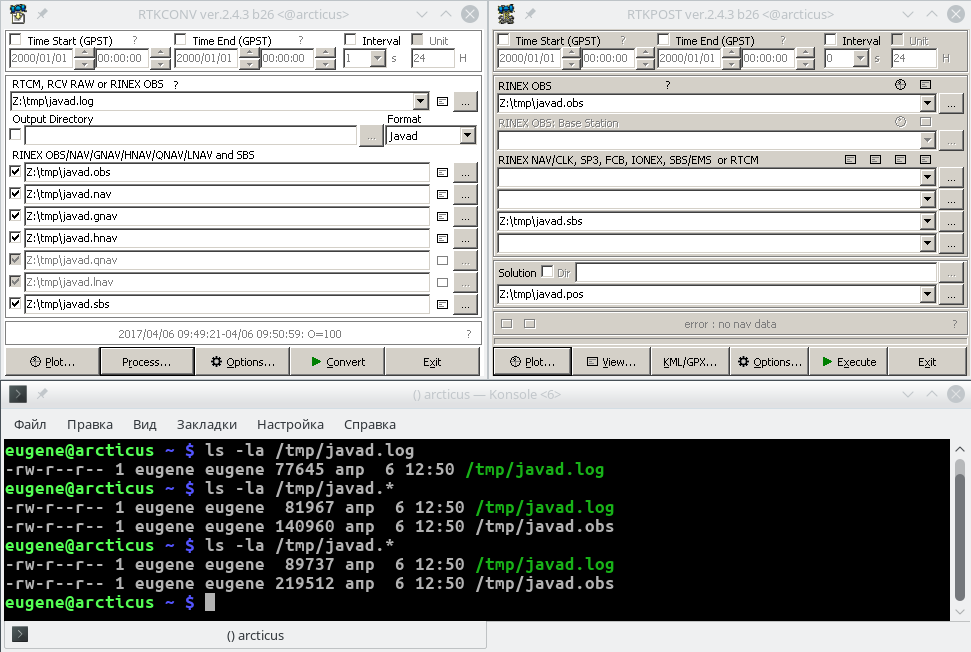The width and height of the screenshot is (971, 652).
Task: Open the Закладки menu in Konsole
Action: tap(206, 424)
